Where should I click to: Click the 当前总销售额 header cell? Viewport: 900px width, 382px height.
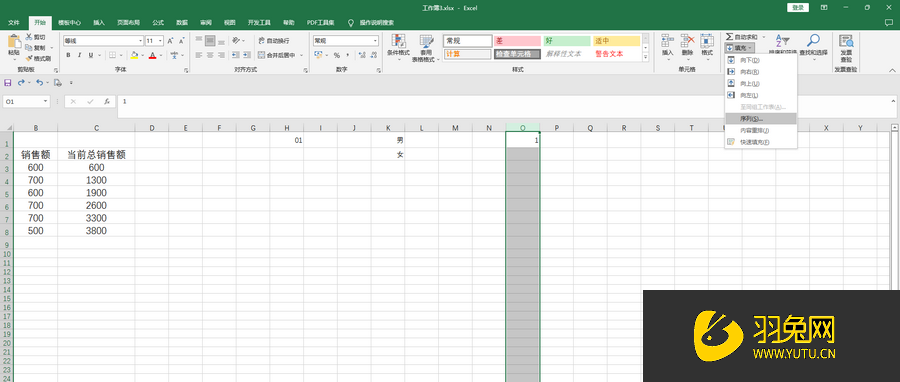pyautogui.click(x=96, y=154)
